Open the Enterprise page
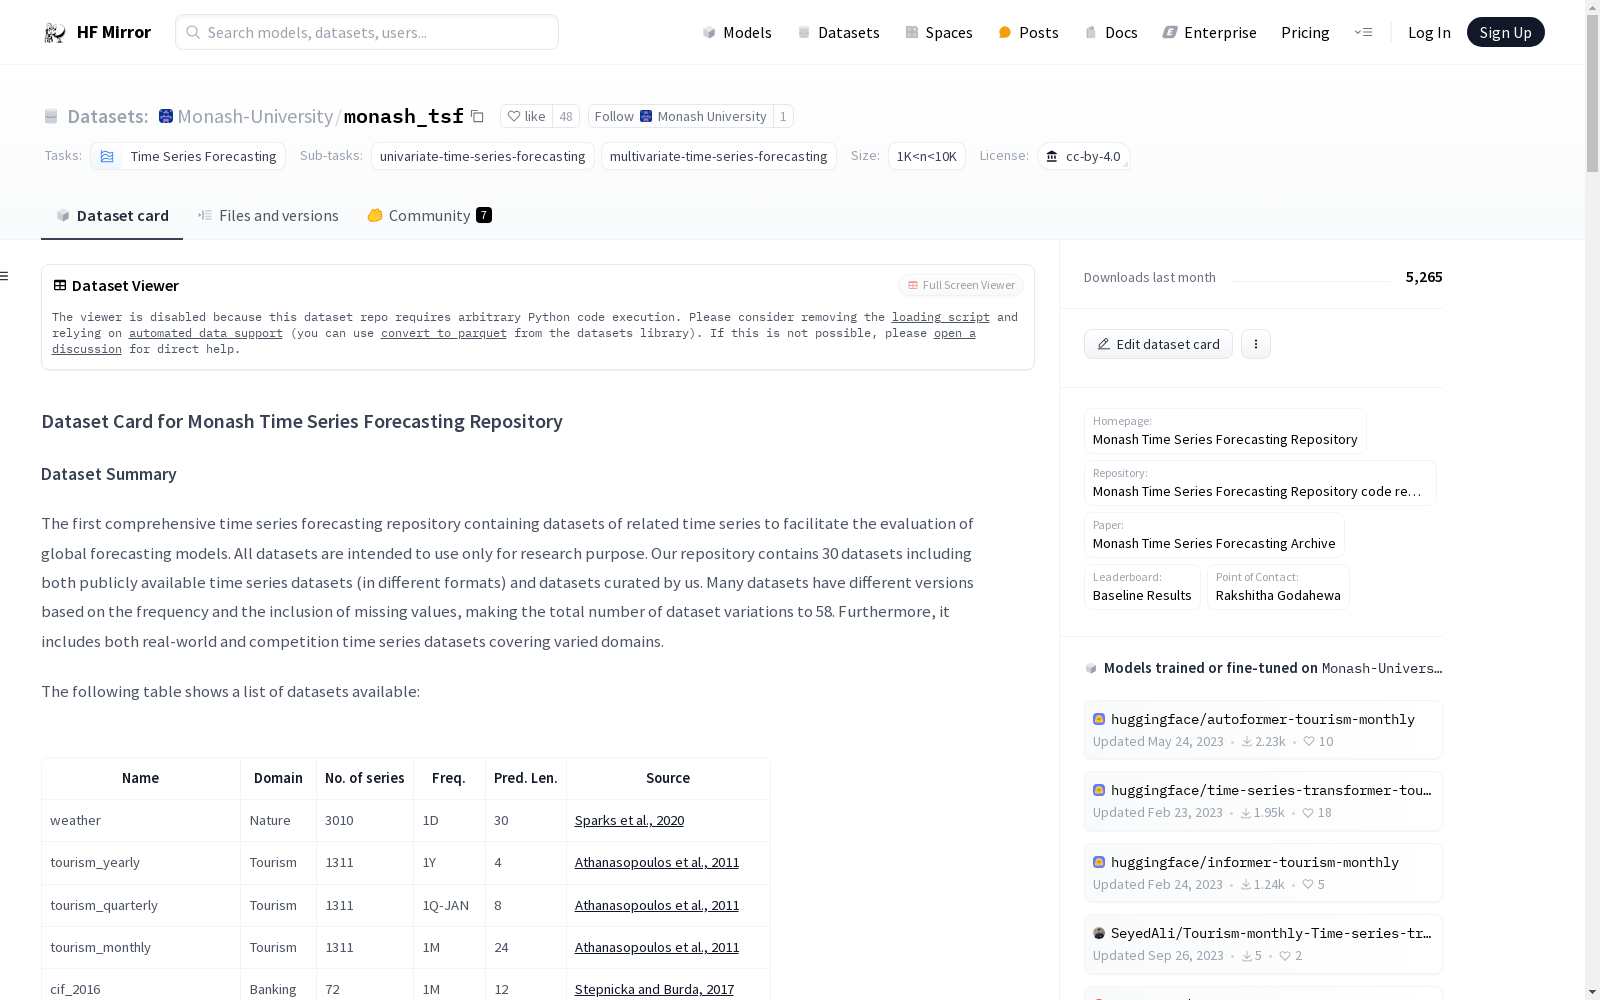Image resolution: width=1600 pixels, height=1000 pixels. (1209, 32)
